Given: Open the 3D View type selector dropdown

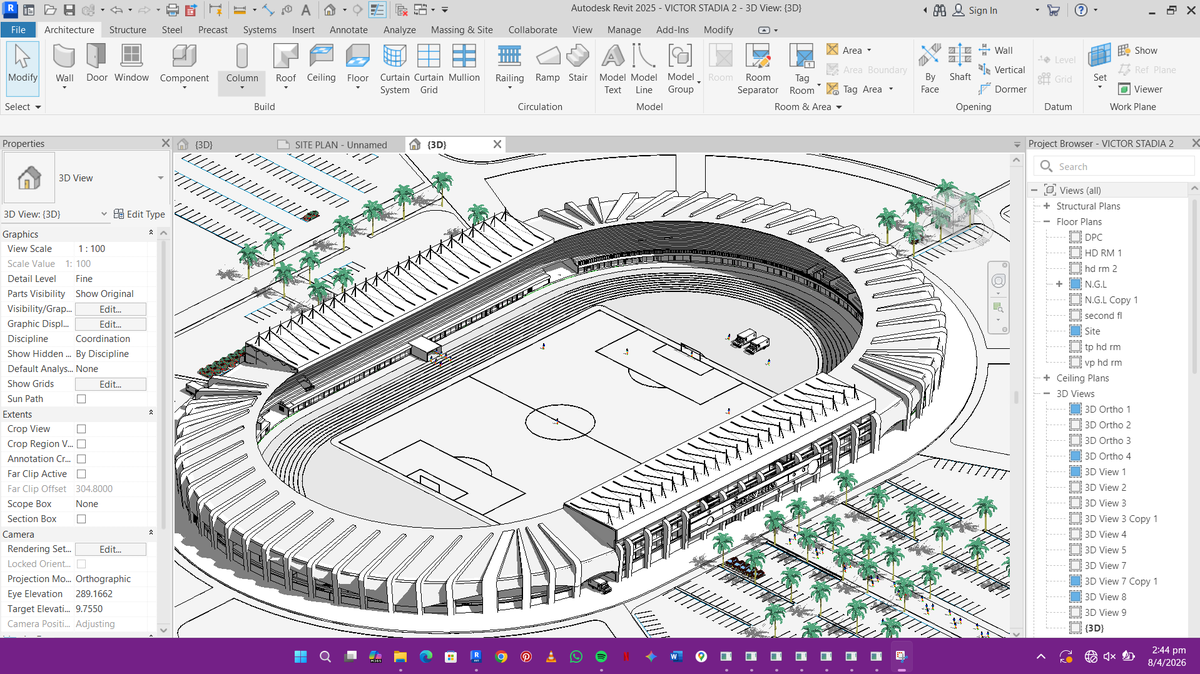Looking at the screenshot, I should (160, 178).
